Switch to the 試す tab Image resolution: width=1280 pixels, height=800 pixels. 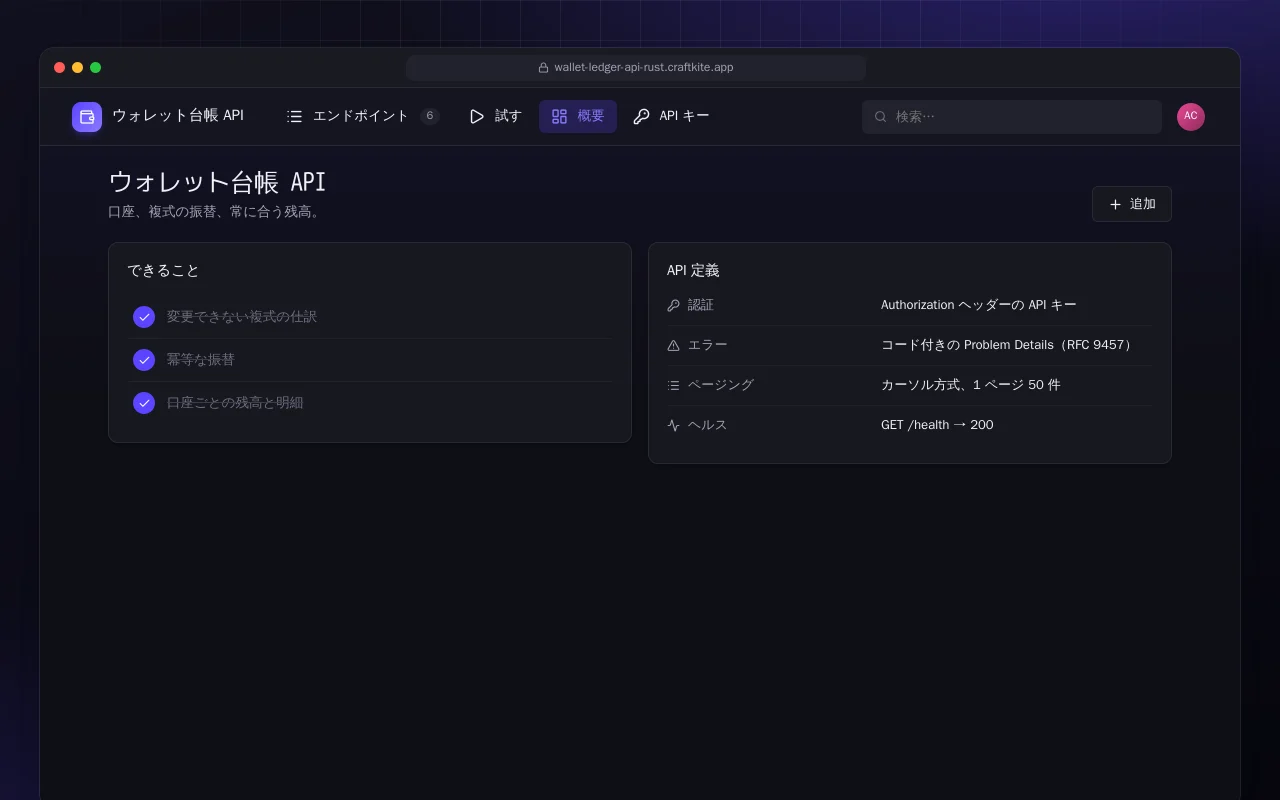click(x=496, y=117)
